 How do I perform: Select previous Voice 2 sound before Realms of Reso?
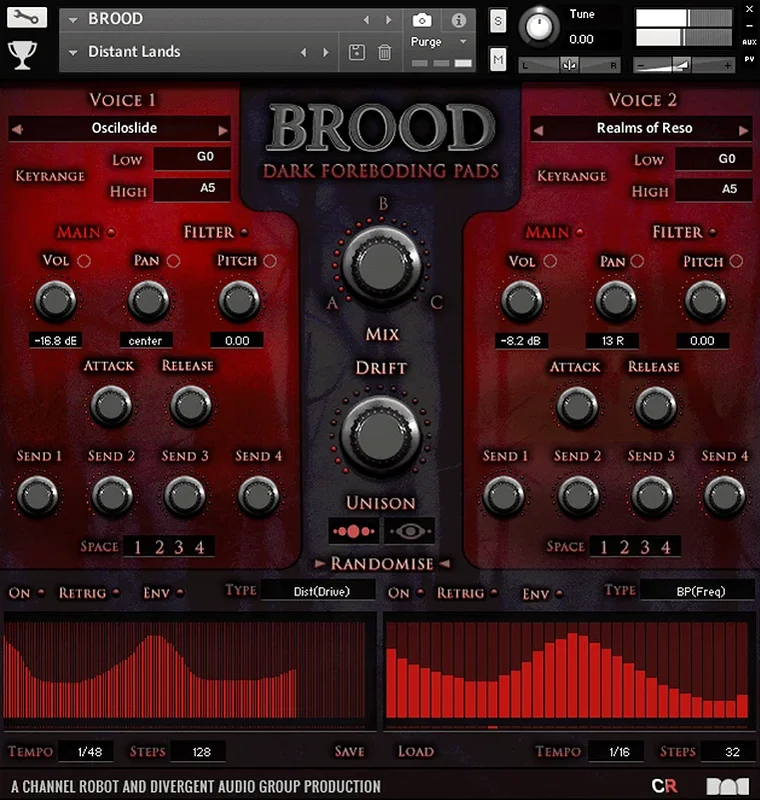click(x=538, y=131)
